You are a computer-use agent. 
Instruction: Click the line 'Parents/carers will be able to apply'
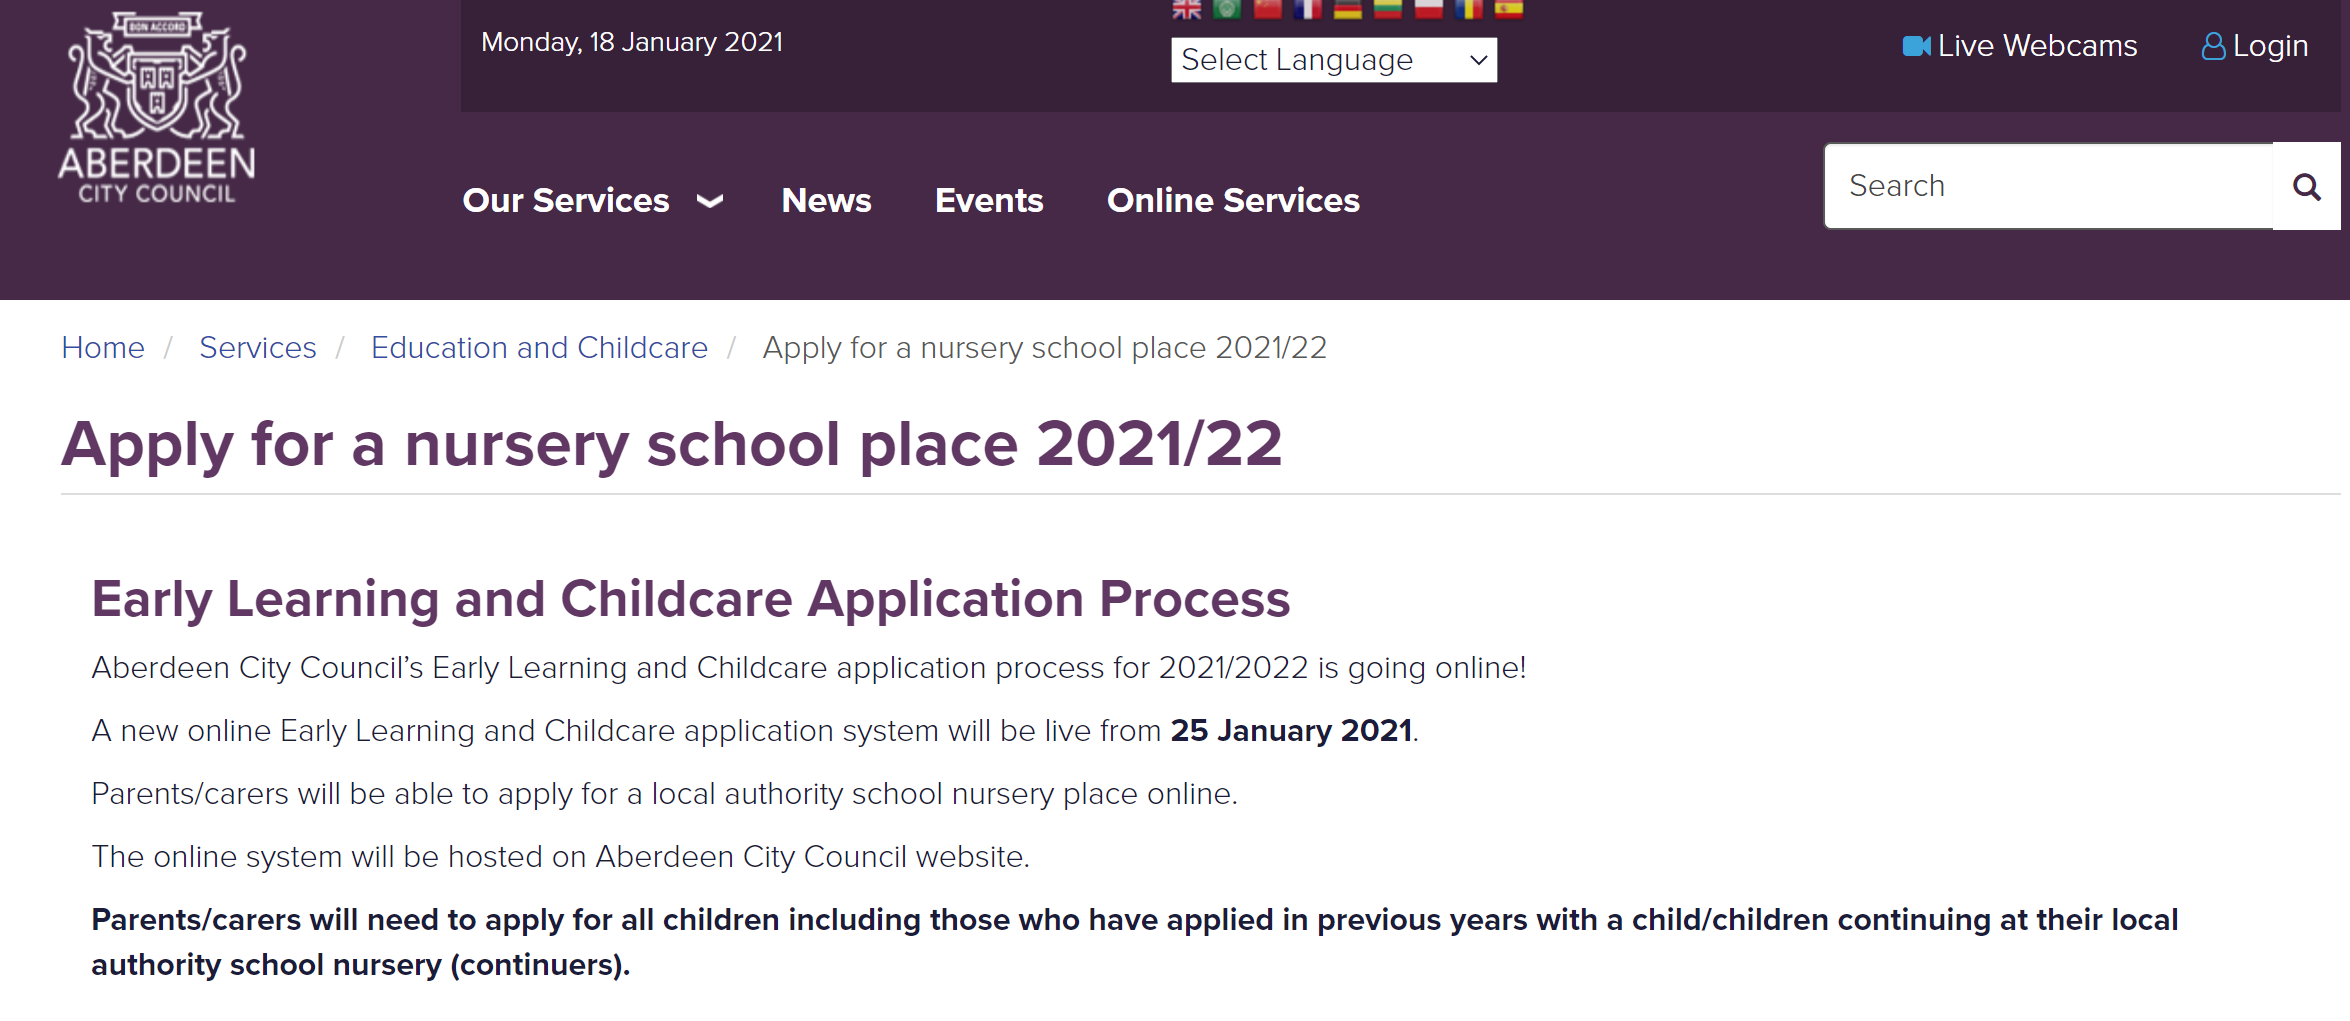point(665,793)
